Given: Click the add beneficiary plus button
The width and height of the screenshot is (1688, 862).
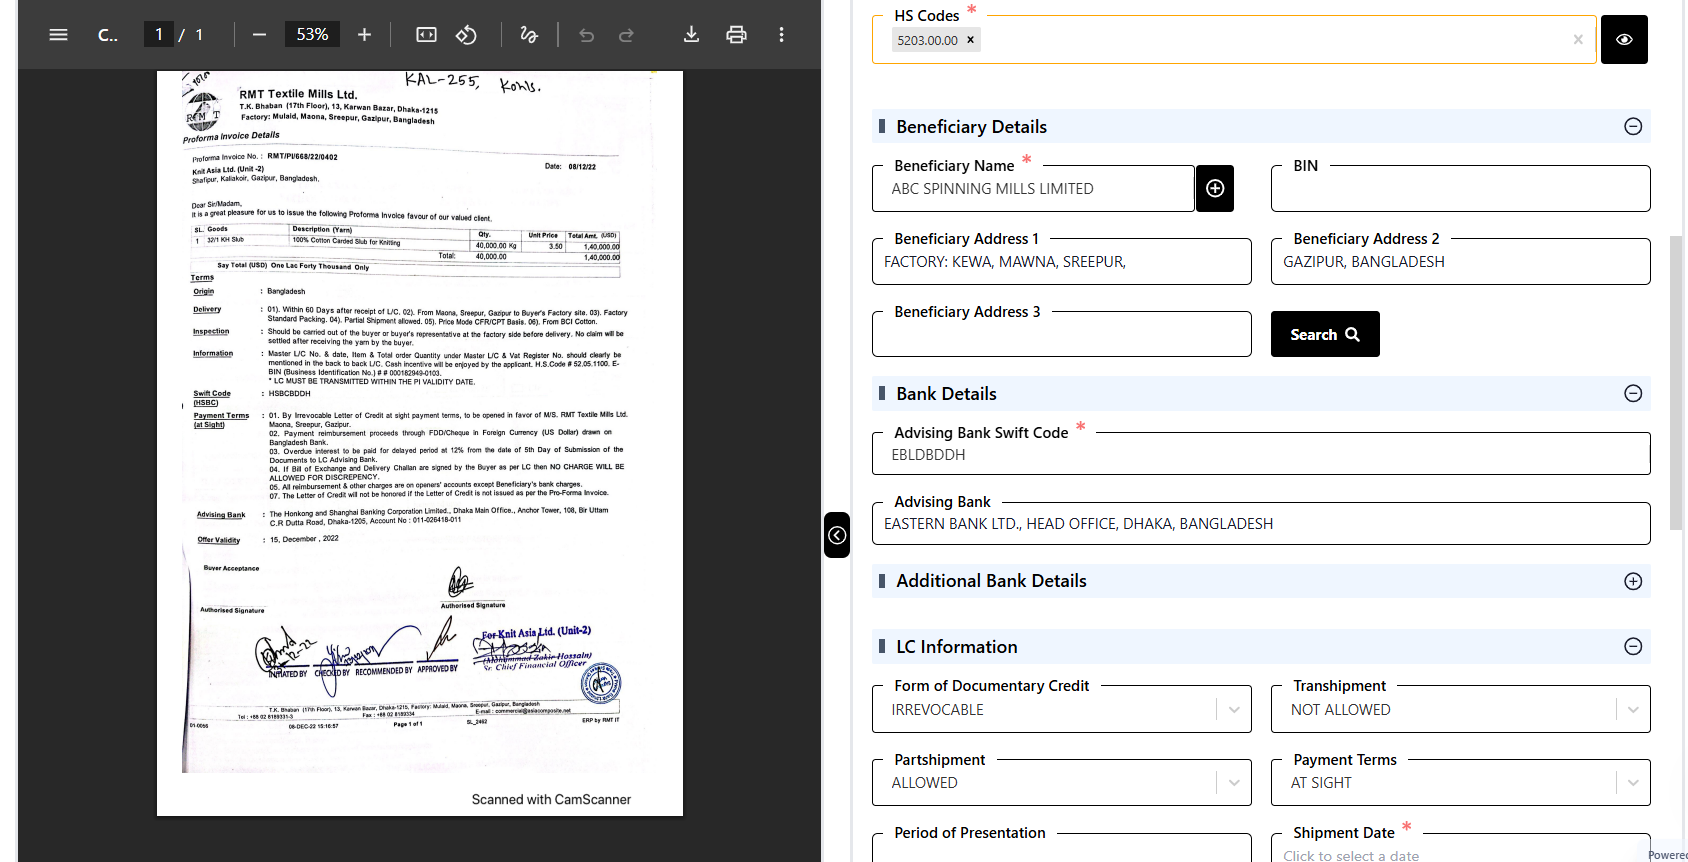Looking at the screenshot, I should pos(1215,189).
